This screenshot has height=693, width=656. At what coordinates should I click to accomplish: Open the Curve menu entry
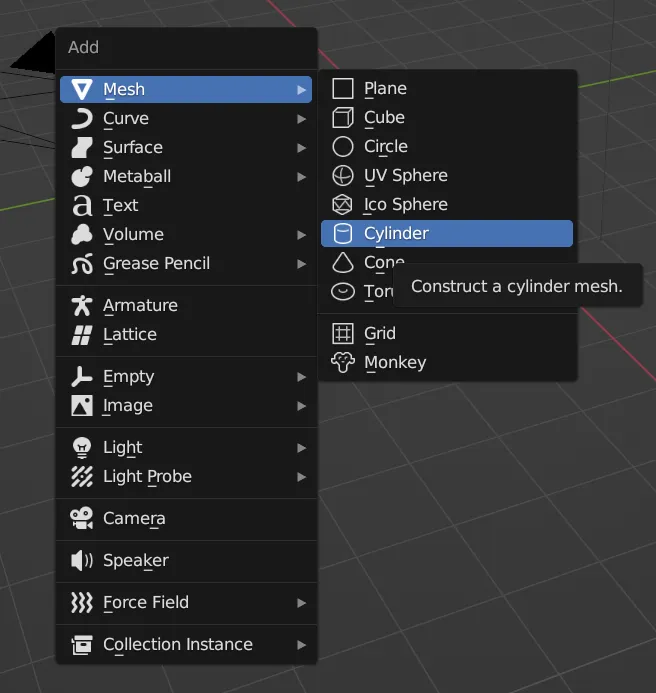186,118
